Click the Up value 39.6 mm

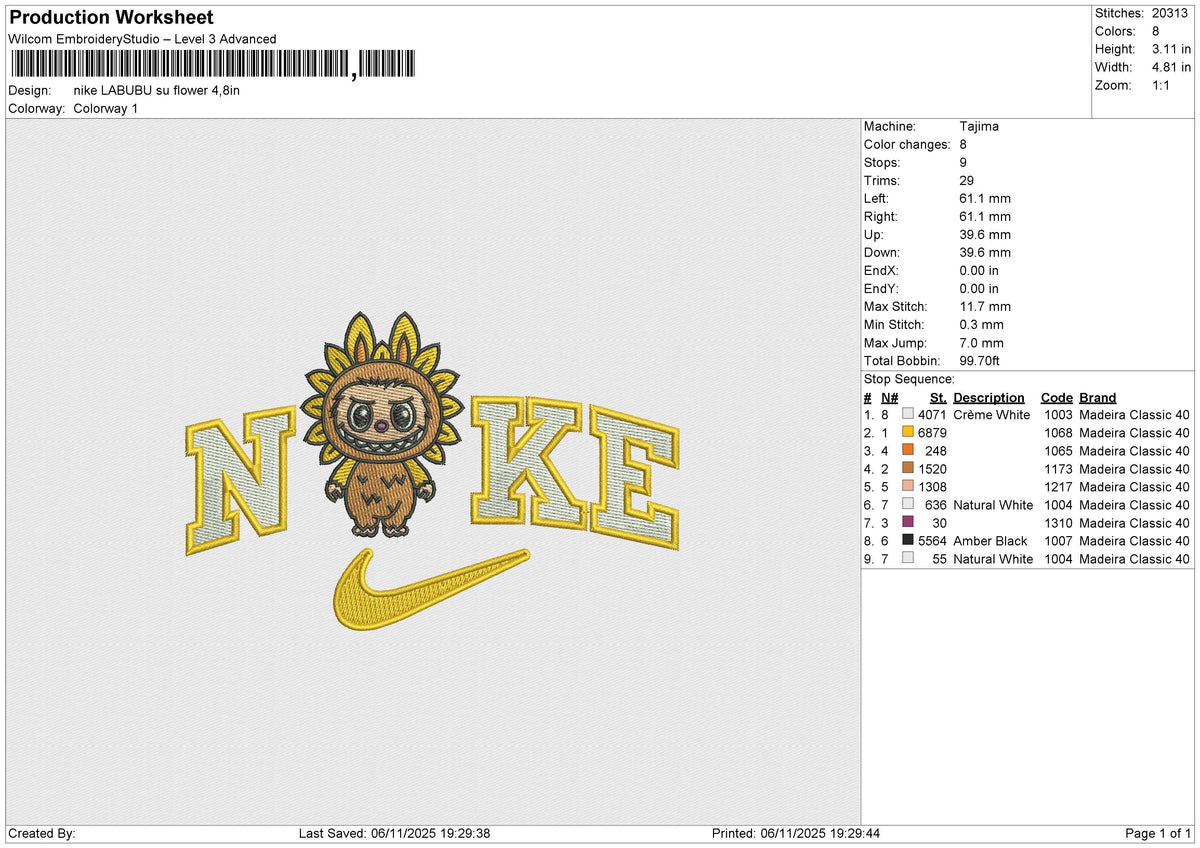tap(985, 234)
